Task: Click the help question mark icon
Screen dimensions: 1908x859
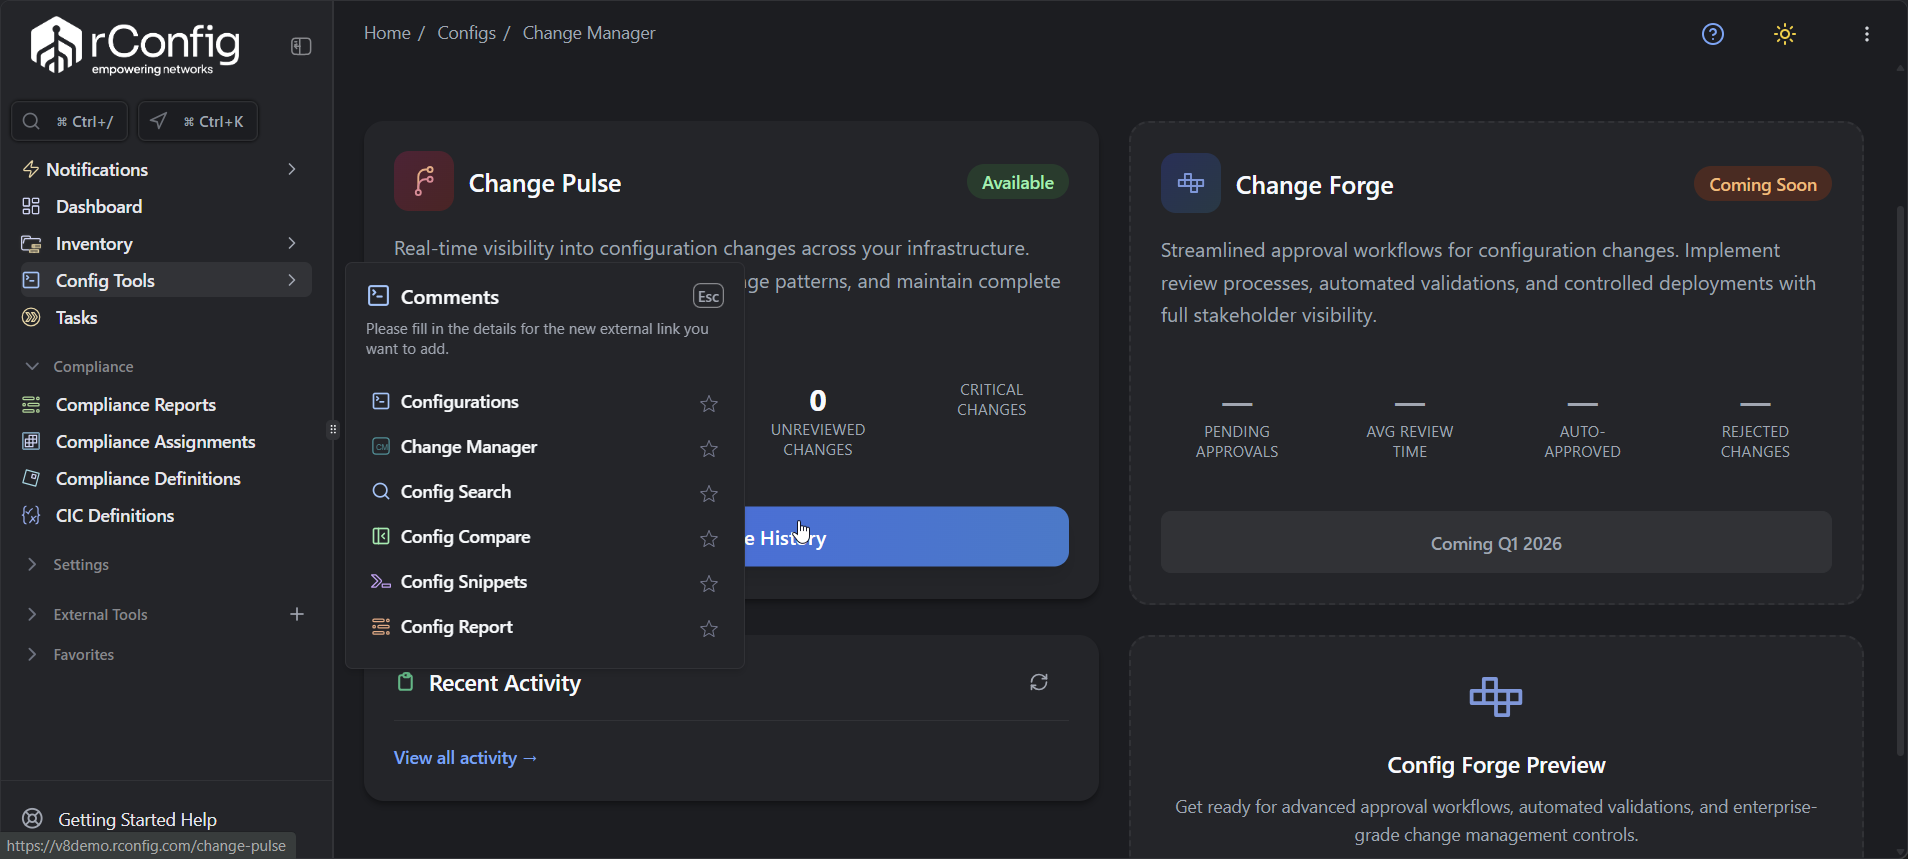Action: coord(1713,34)
